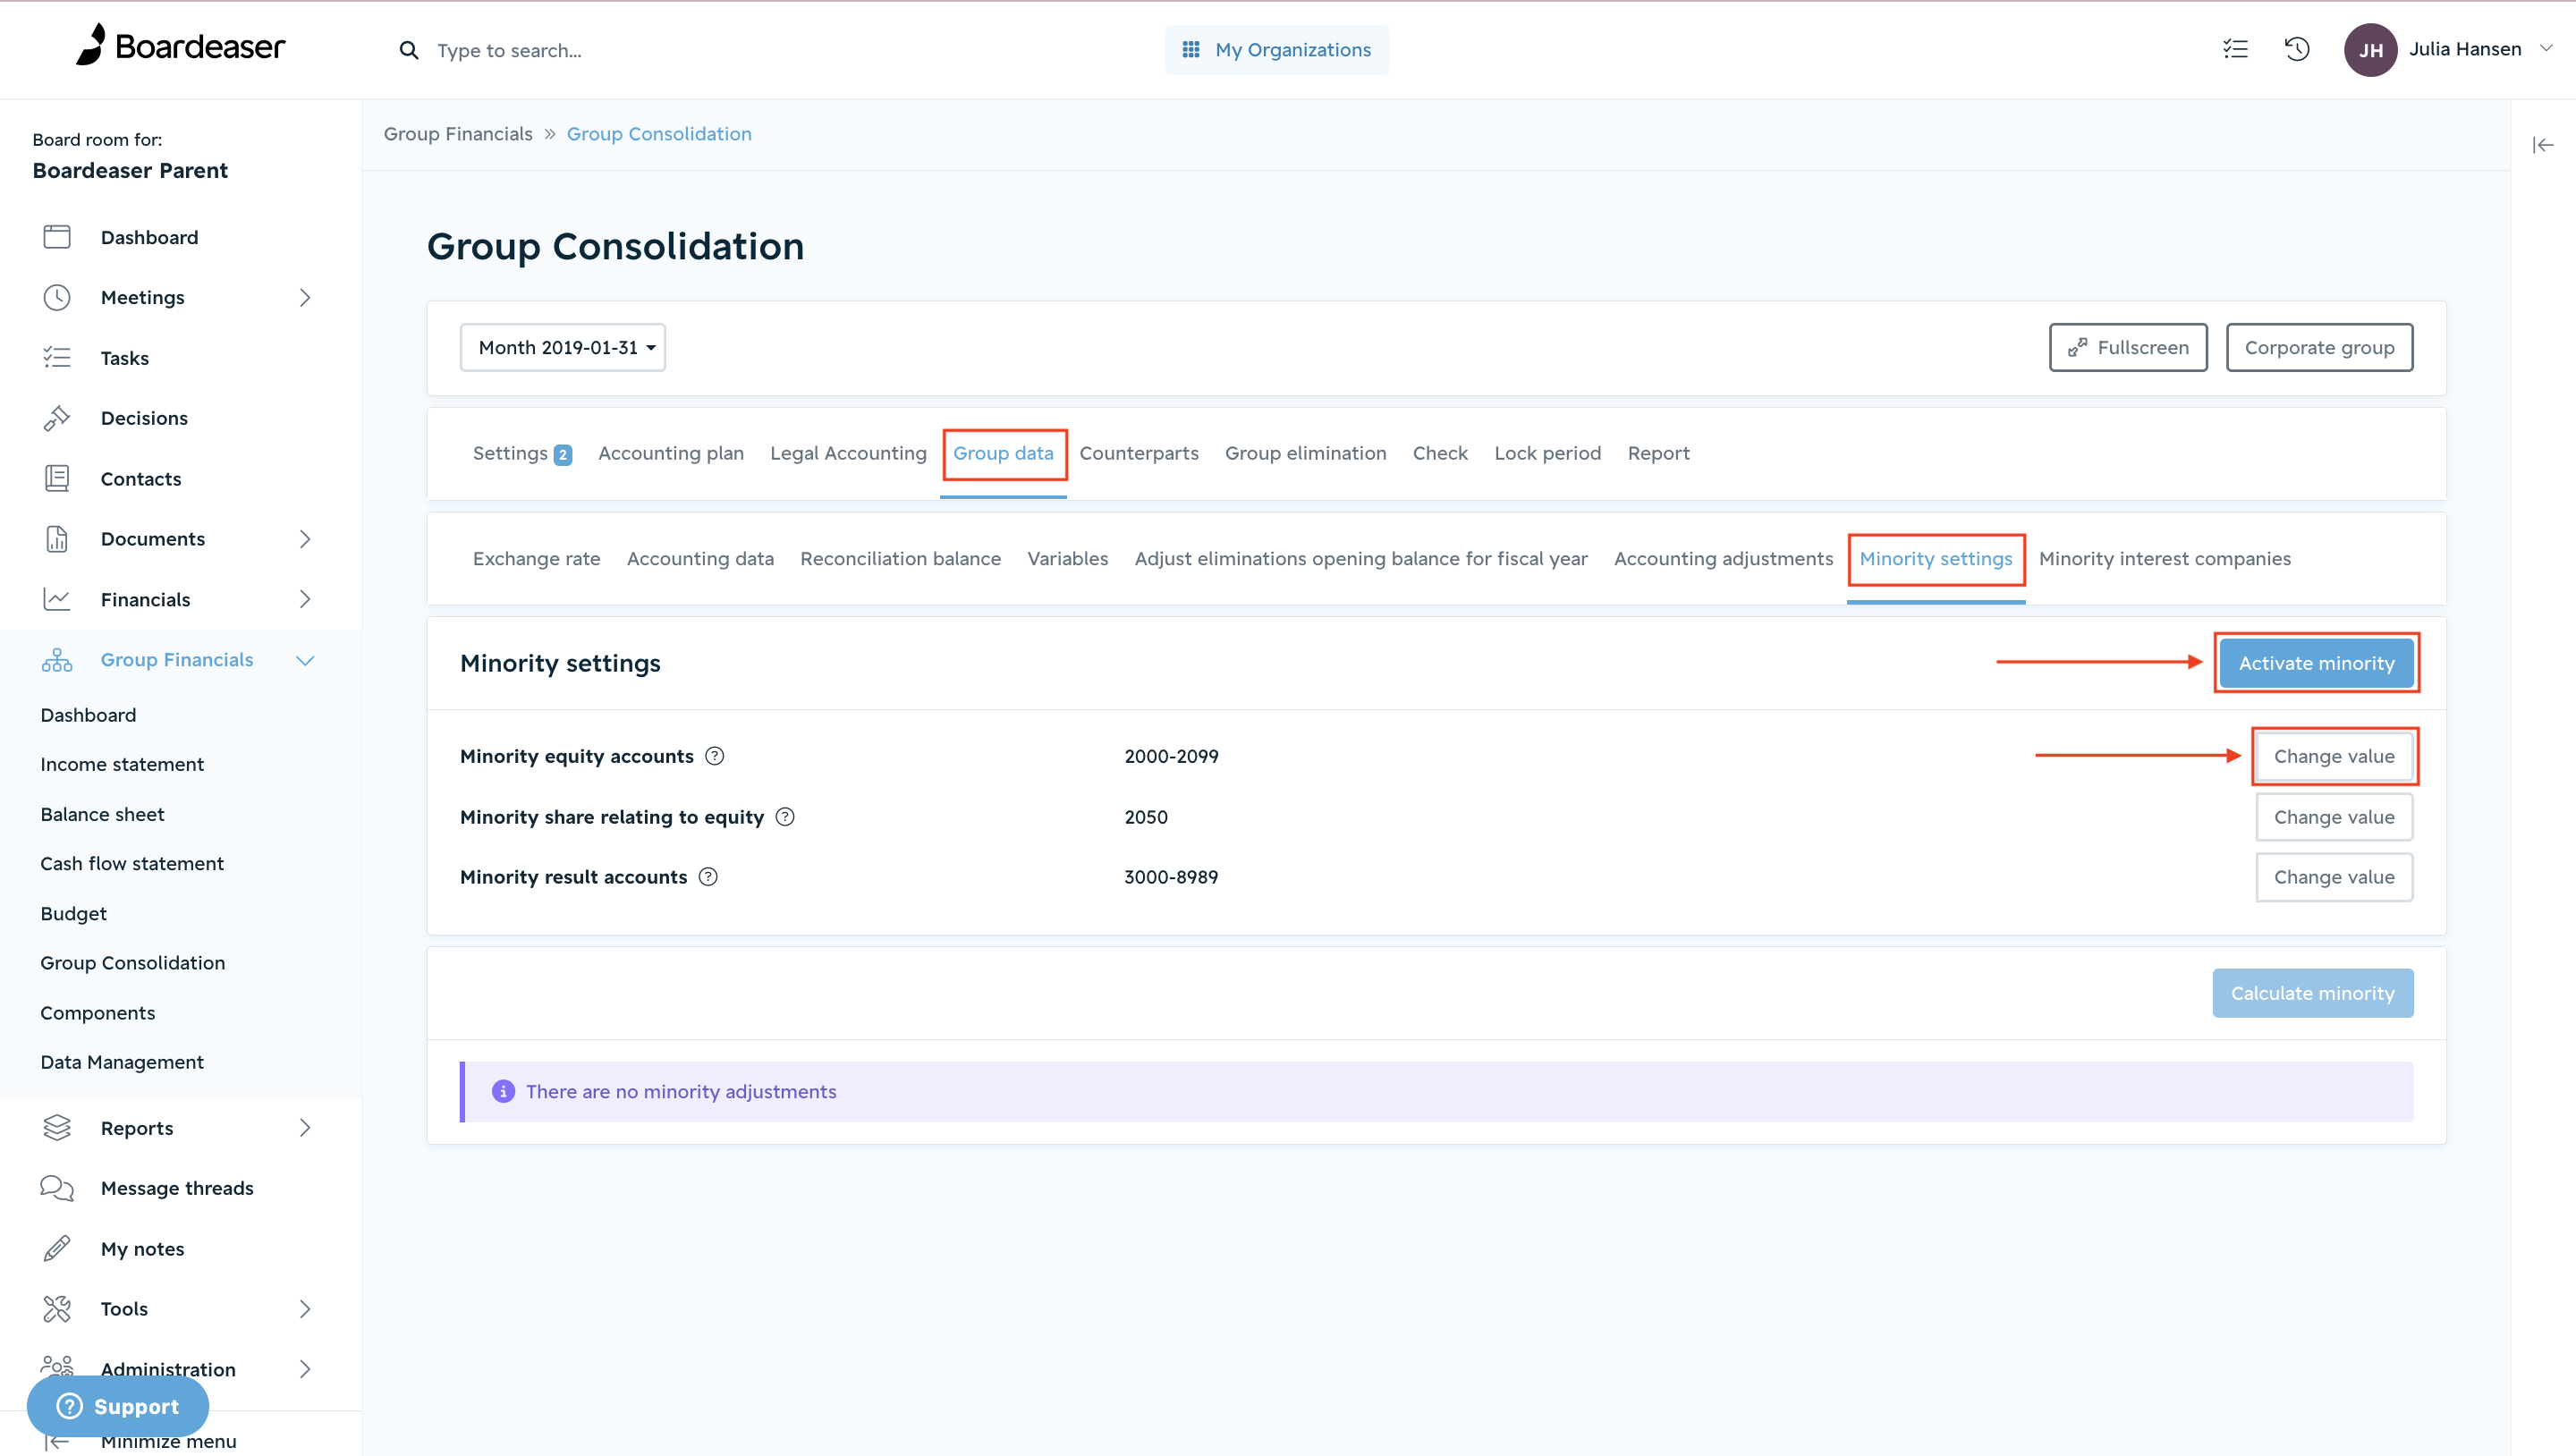Open the Minority interest companies sub-tab

(2165, 559)
